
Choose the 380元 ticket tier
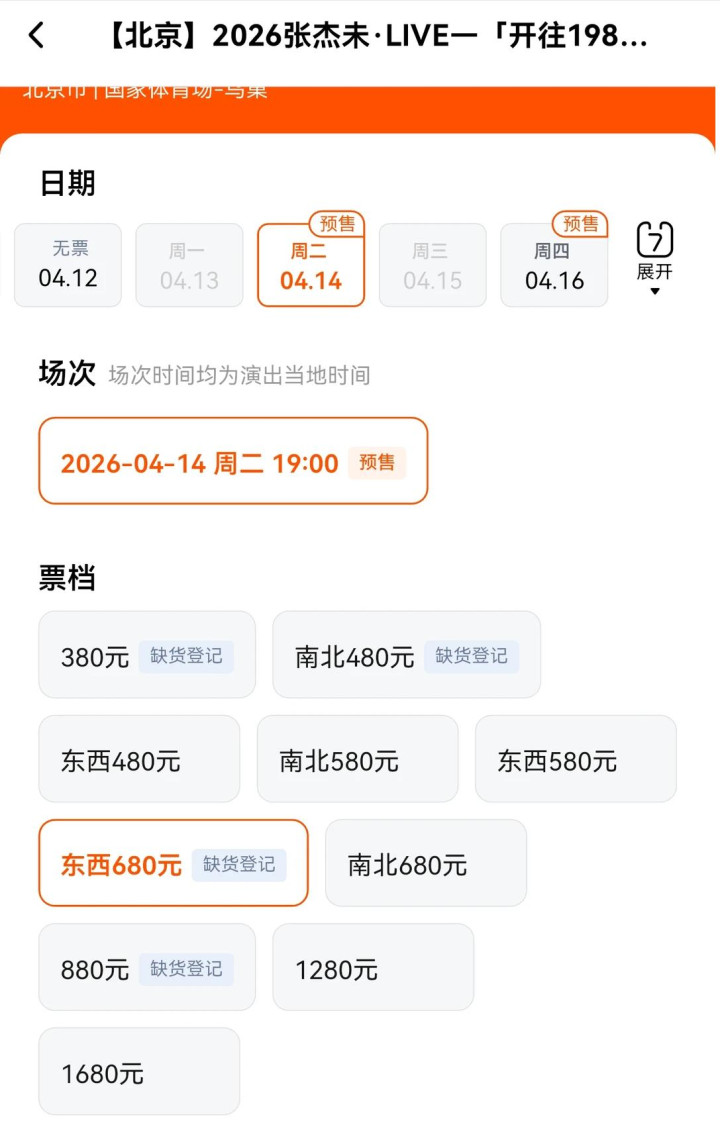[x=147, y=655]
